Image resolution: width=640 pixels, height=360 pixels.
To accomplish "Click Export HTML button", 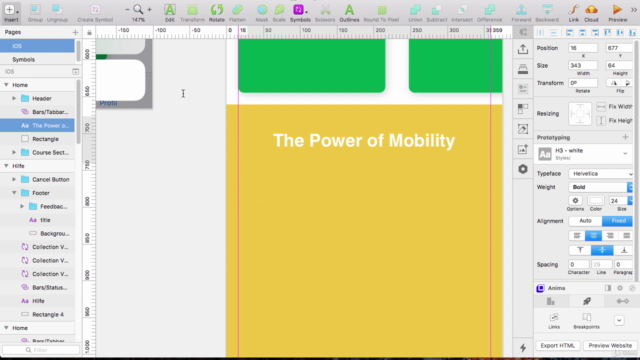I will click(x=558, y=345).
